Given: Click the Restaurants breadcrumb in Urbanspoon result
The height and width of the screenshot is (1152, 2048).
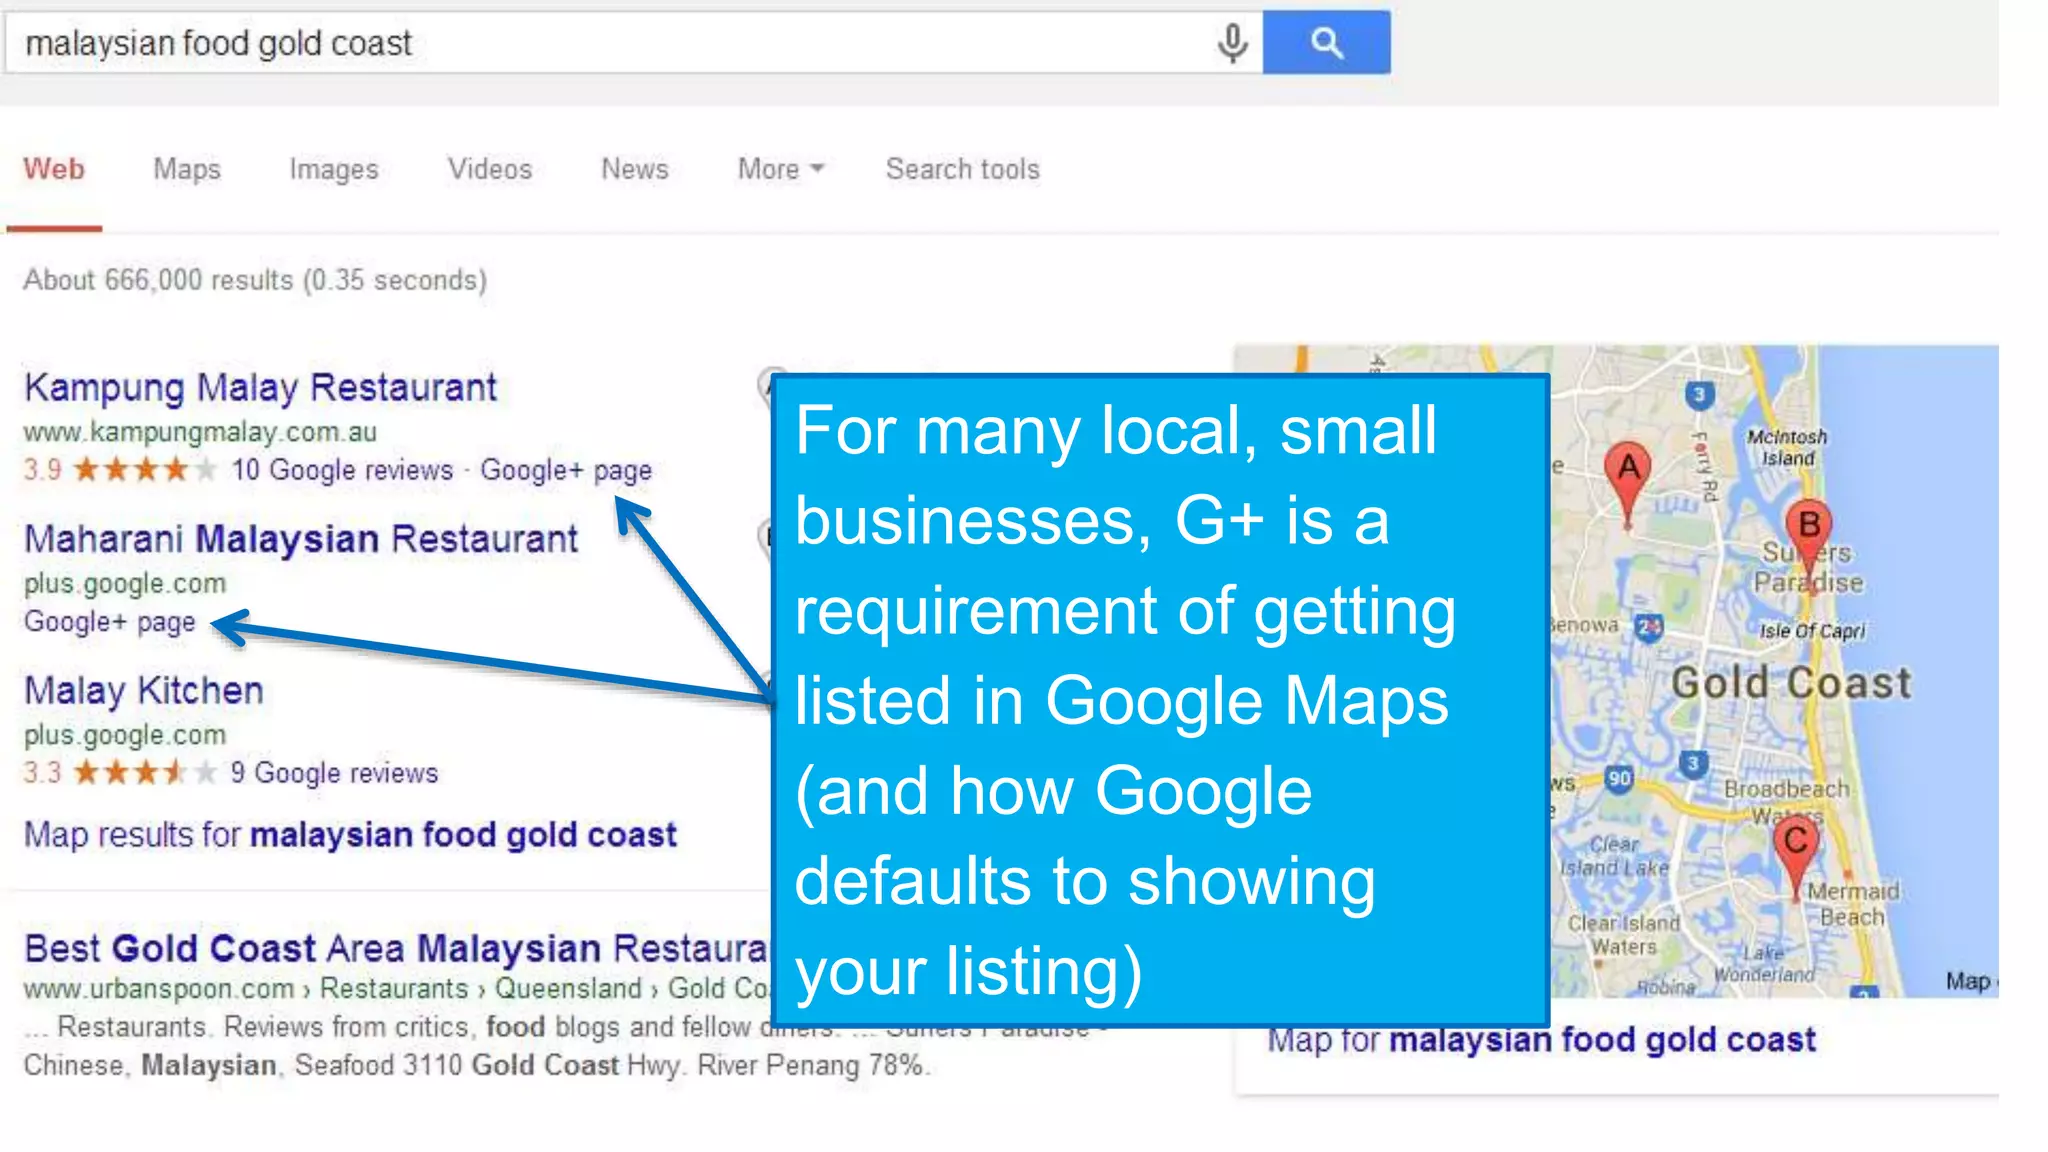Looking at the screenshot, I should (x=394, y=989).
